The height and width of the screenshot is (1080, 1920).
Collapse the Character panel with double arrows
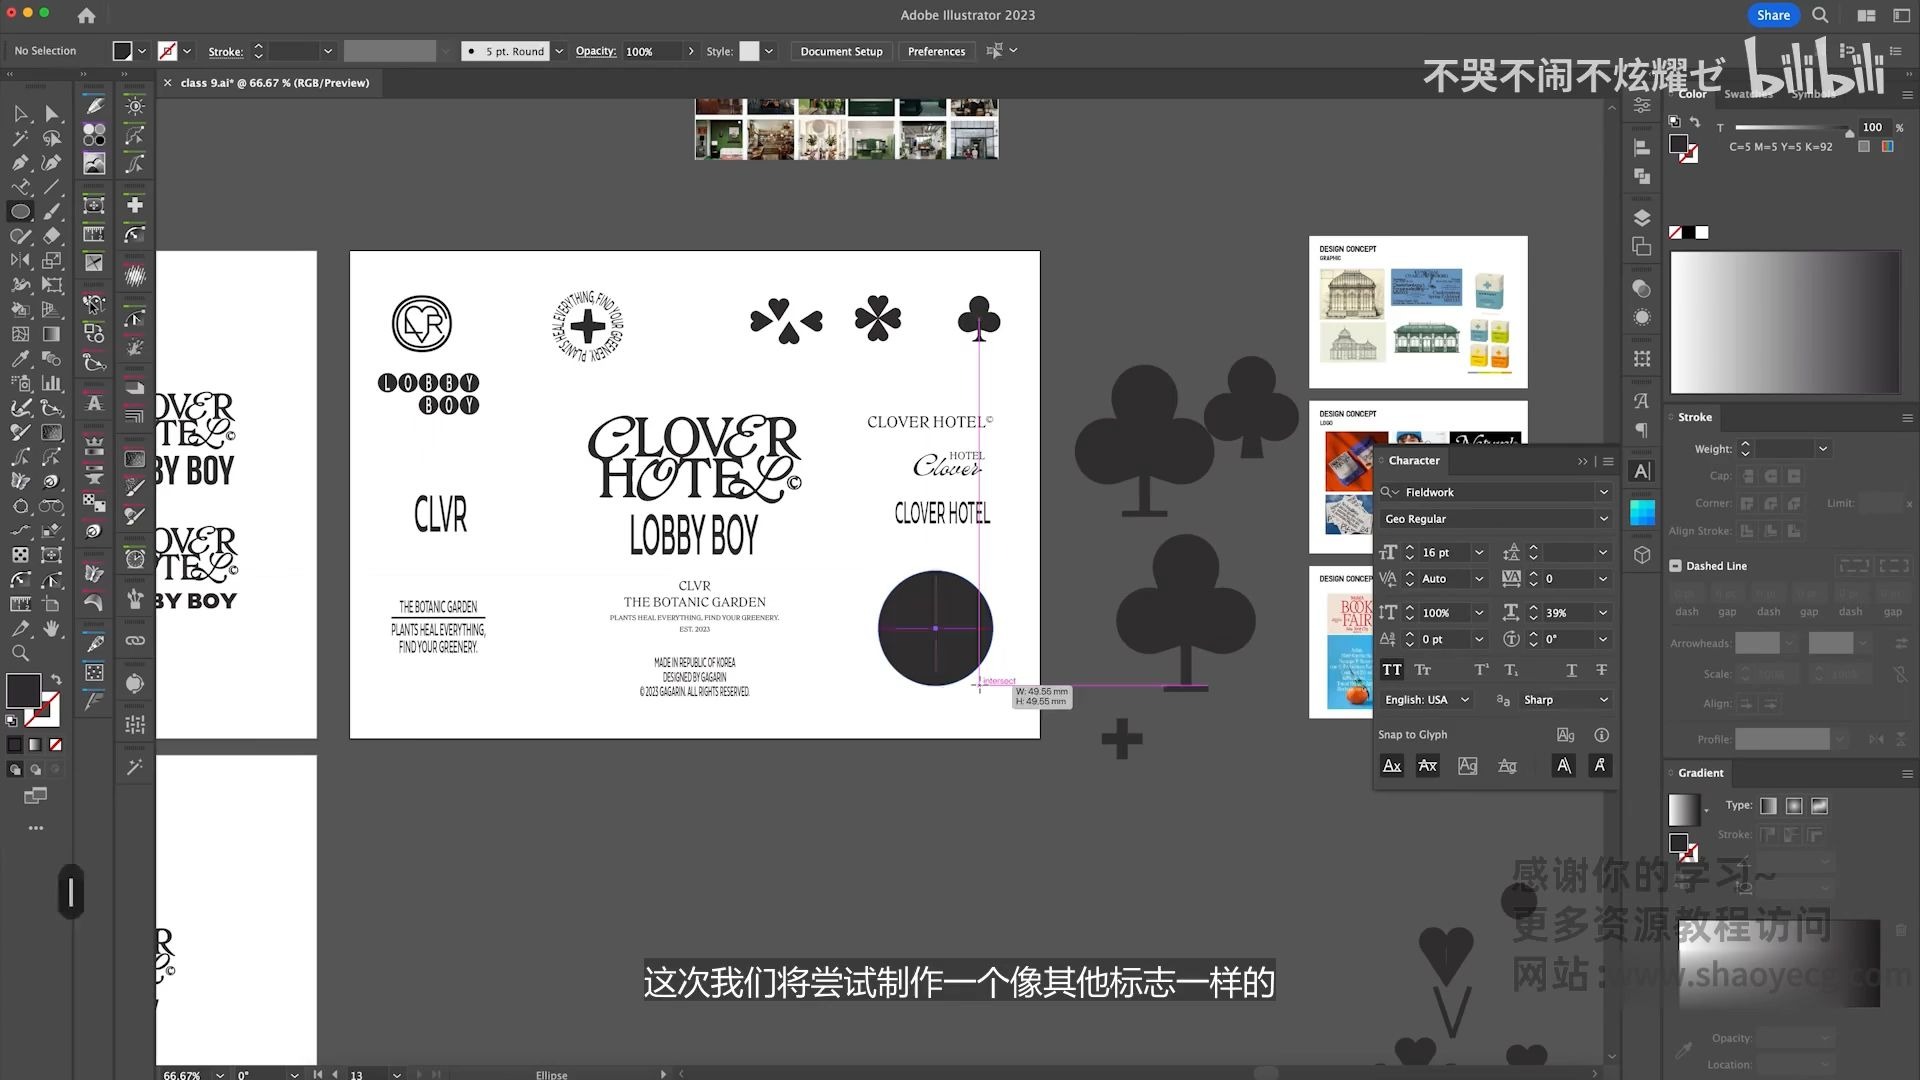[x=1582, y=461]
